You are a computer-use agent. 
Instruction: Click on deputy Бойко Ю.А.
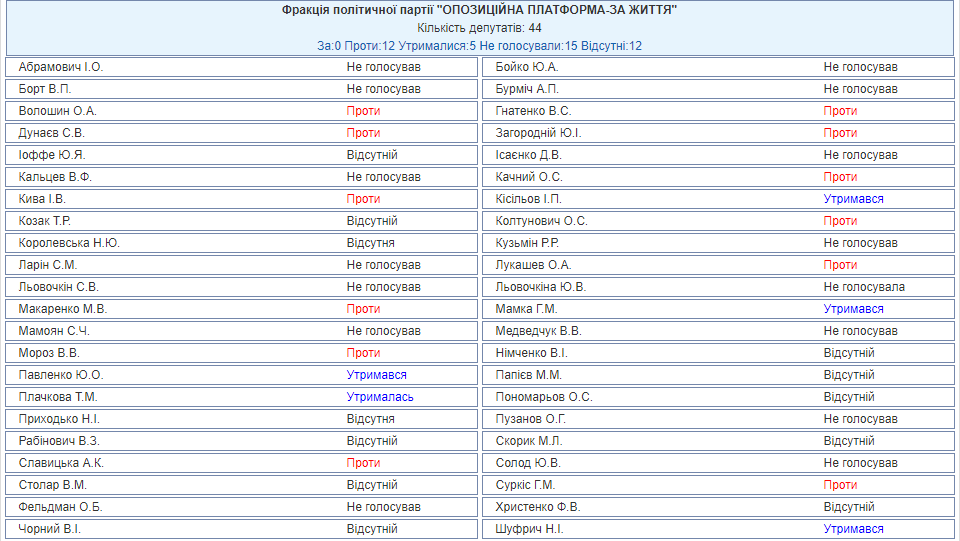point(527,67)
